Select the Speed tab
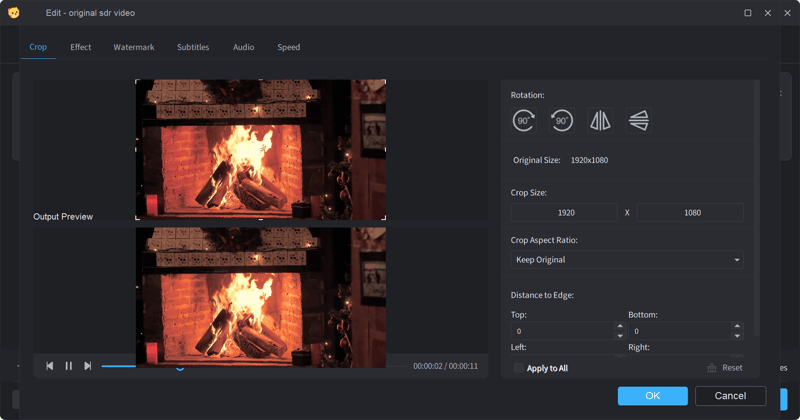This screenshot has width=800, height=420. [288, 47]
